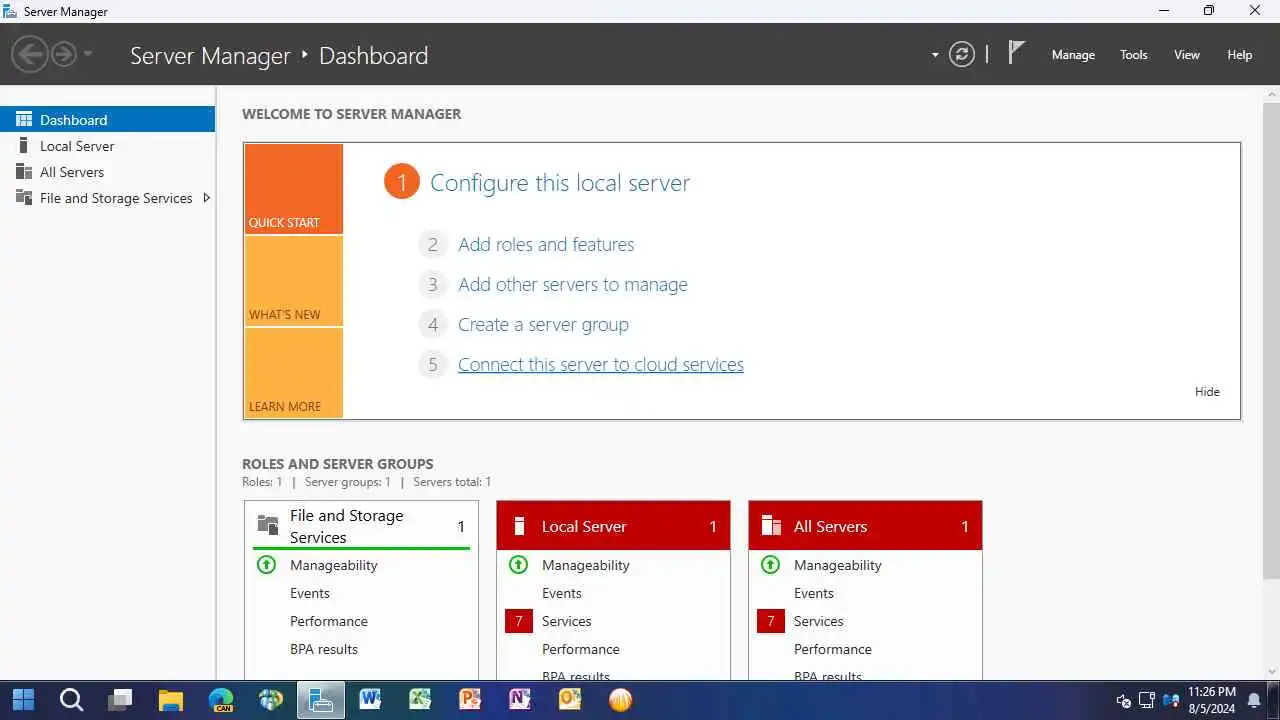Screen dimensions: 1280x720
Task: Select the WHAT'S NEW tile
Action: point(294,281)
